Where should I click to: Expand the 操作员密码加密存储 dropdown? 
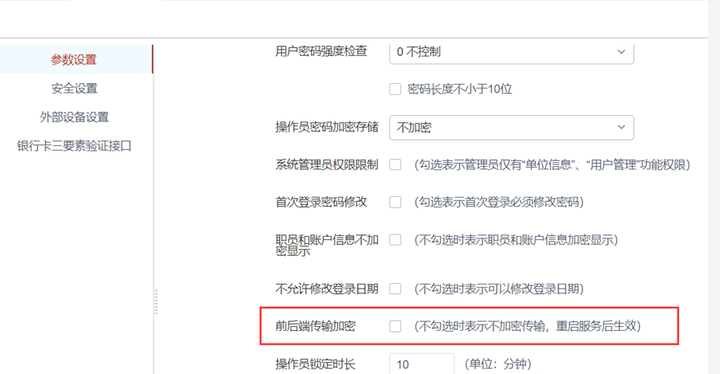512,127
